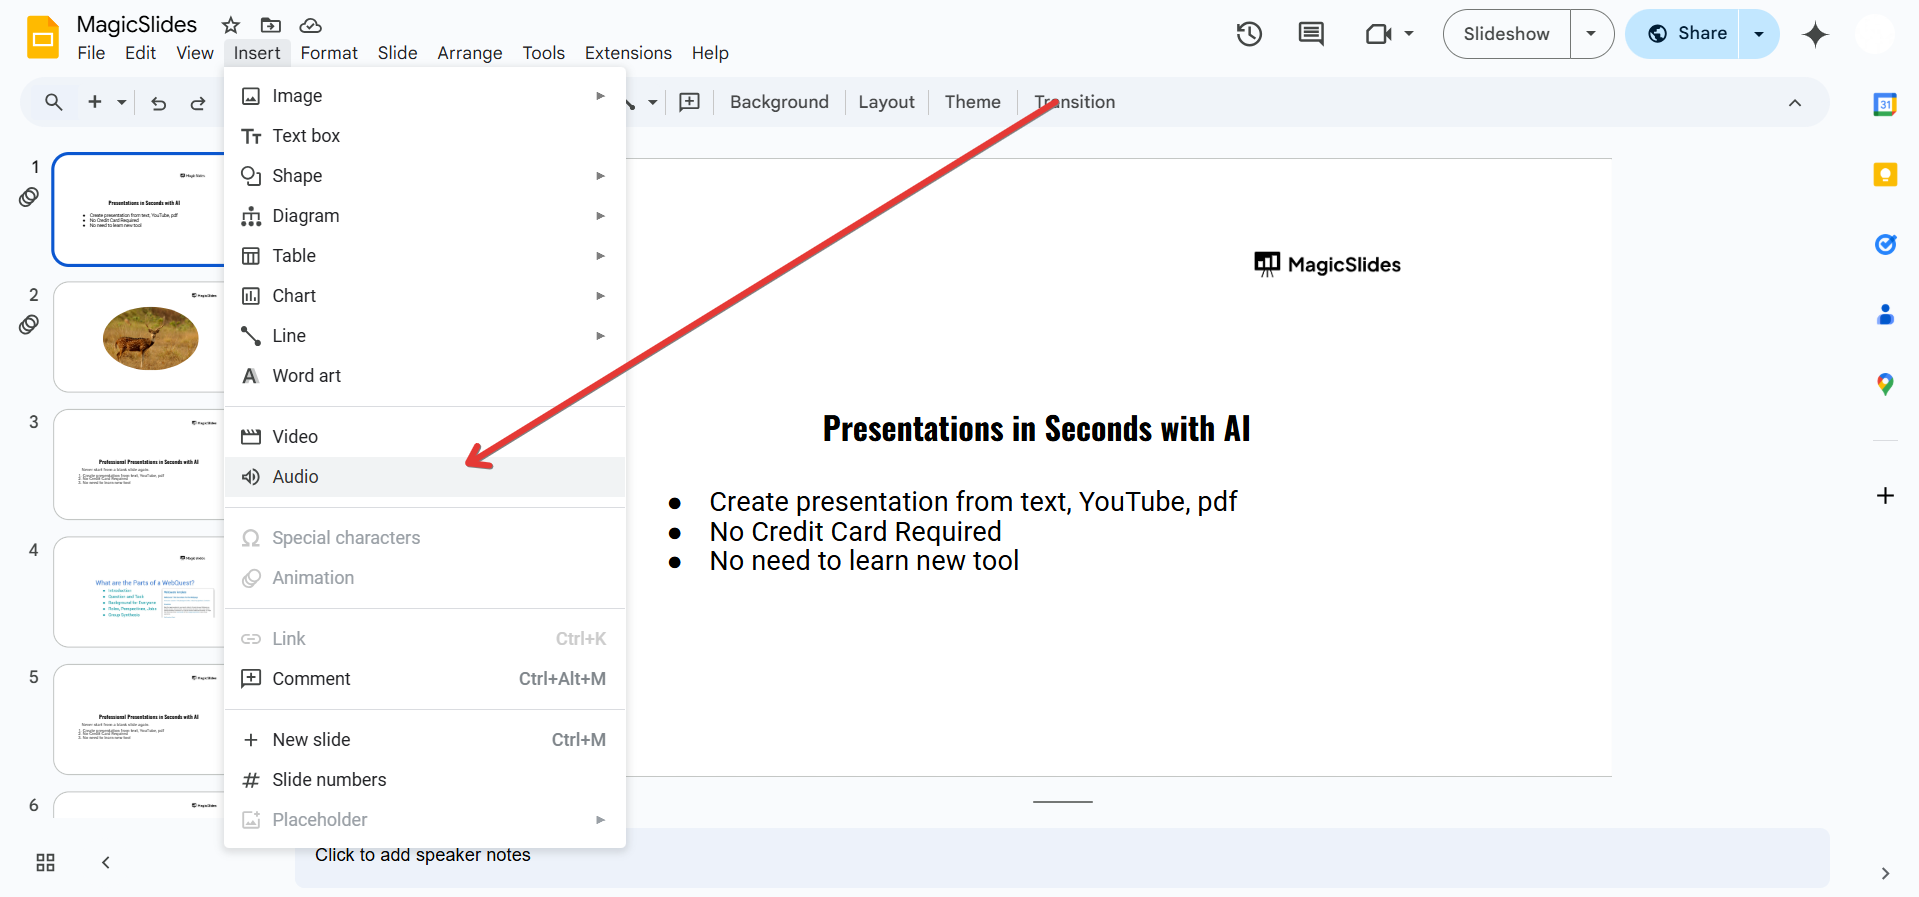This screenshot has height=897, width=1919.
Task: Open the File menu
Action: [91, 53]
